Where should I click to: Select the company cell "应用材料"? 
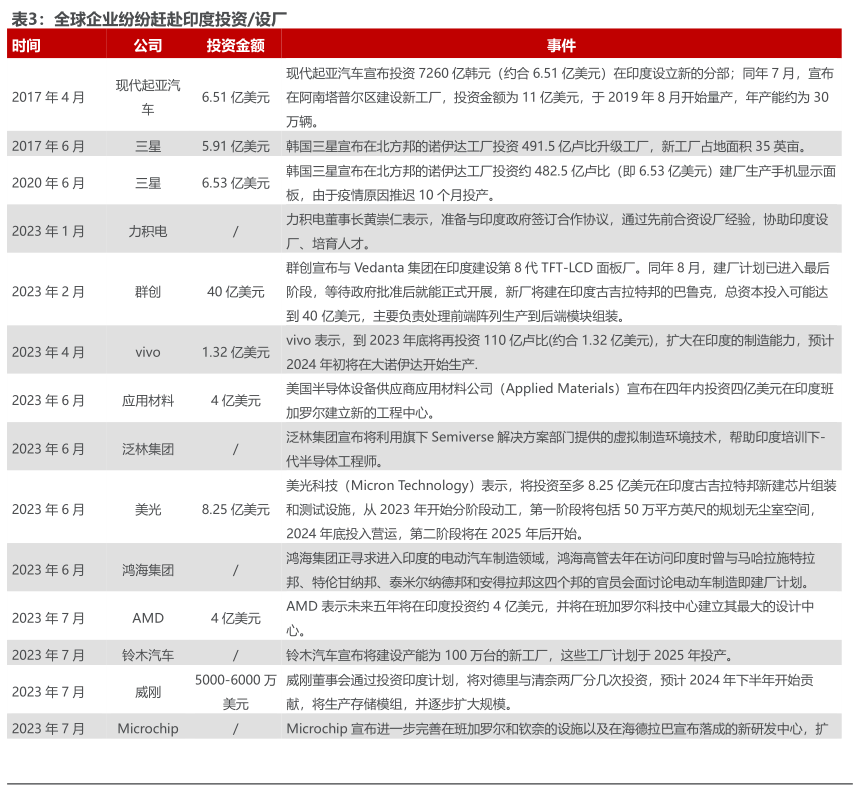(x=148, y=400)
